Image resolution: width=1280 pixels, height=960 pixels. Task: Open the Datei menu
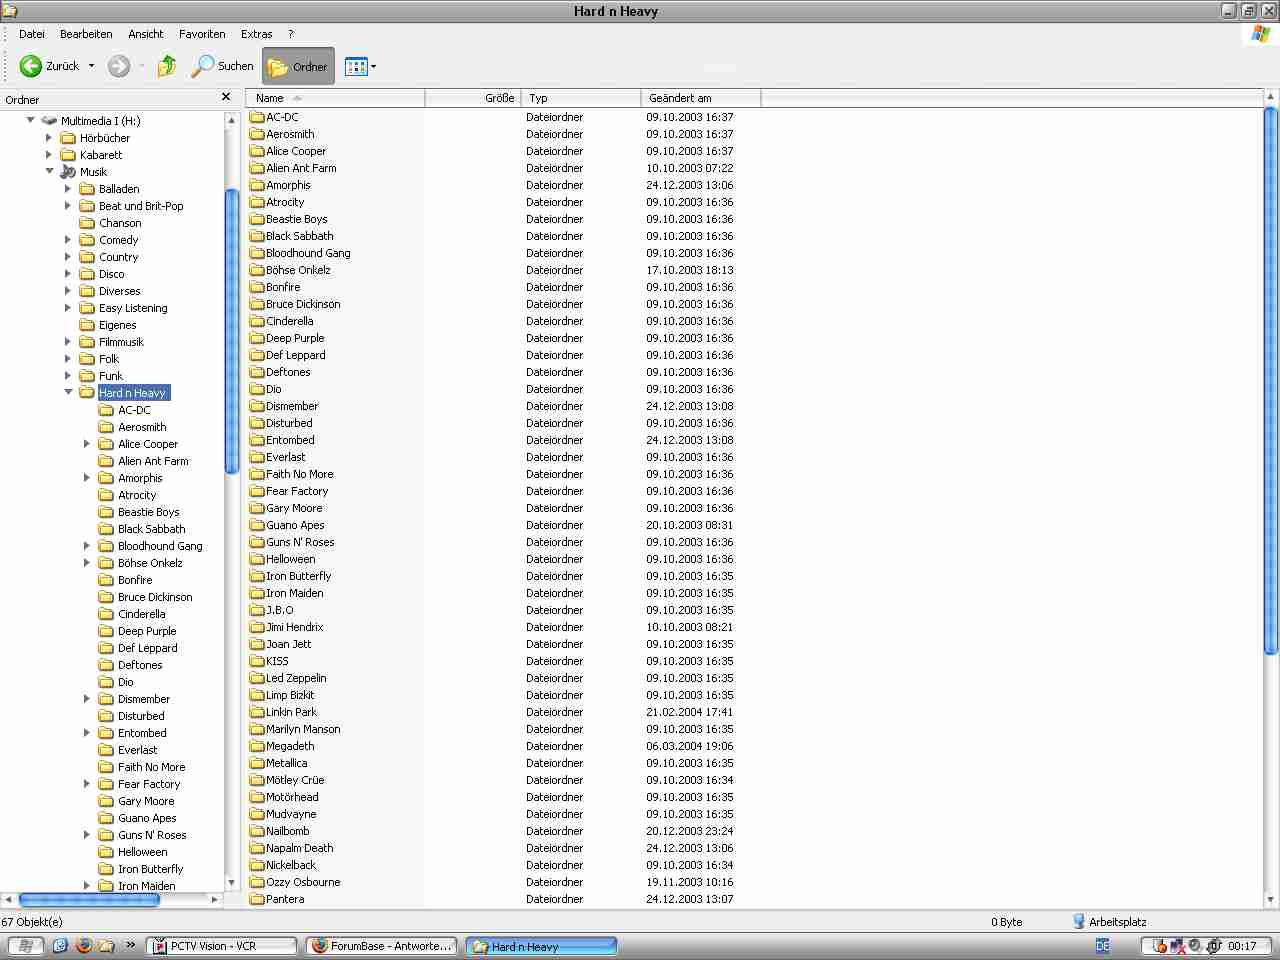tap(32, 34)
